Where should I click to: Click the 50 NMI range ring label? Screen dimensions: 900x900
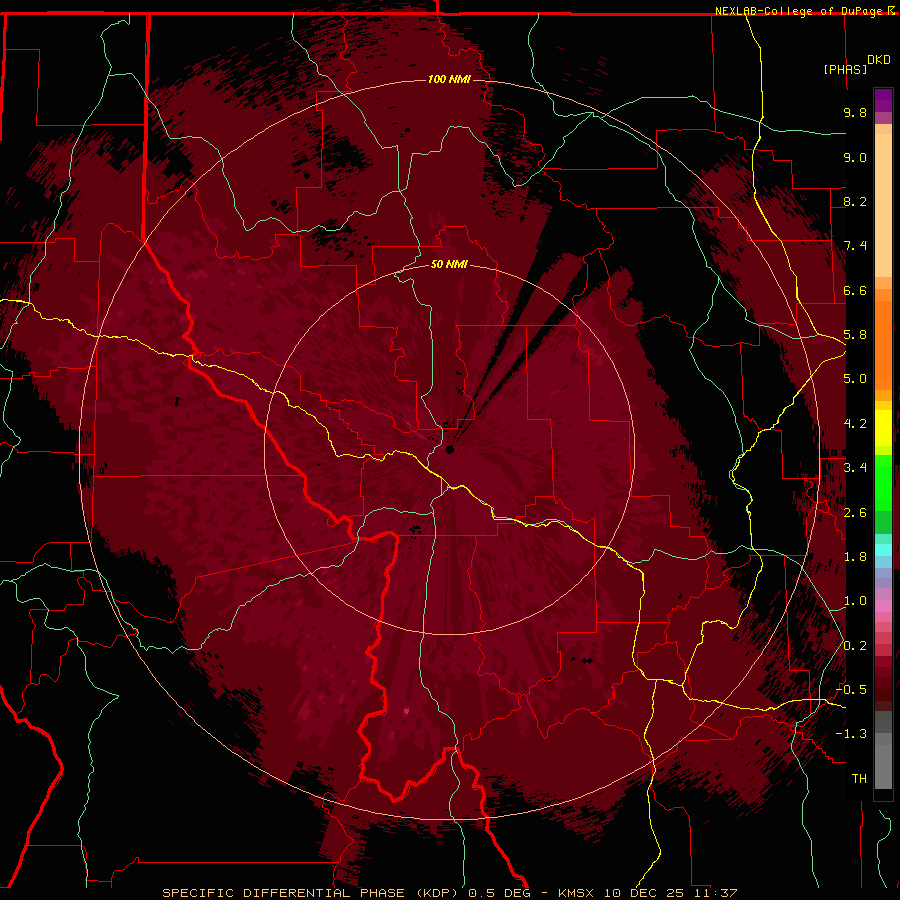[x=449, y=264]
